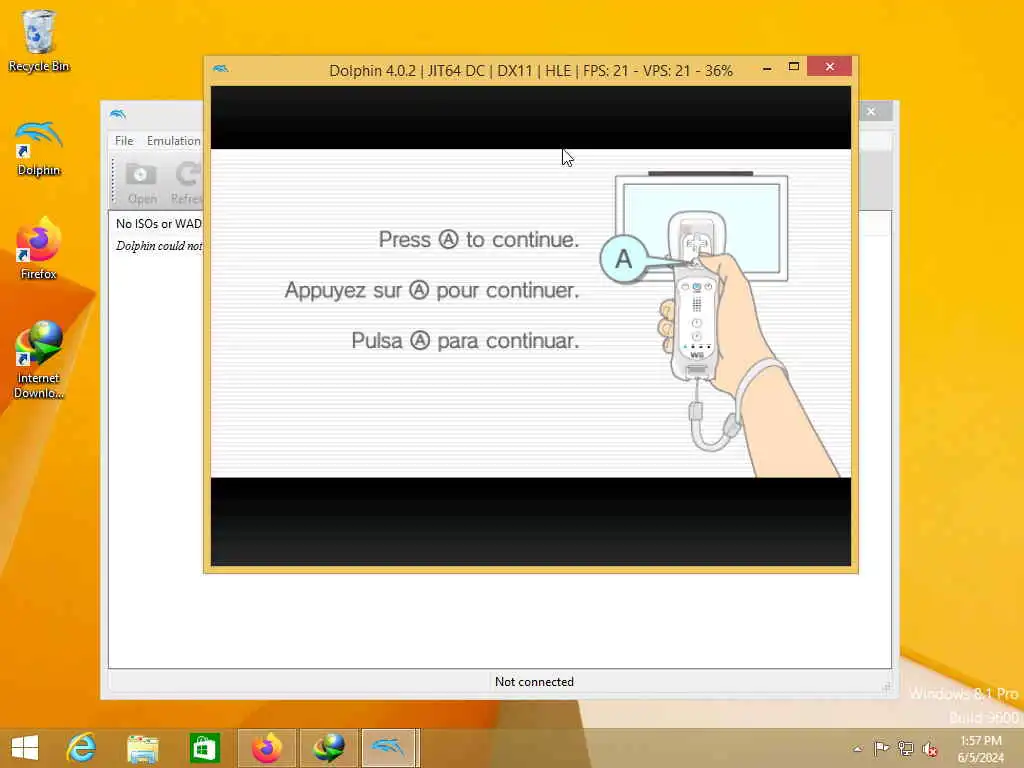Switch to Firefox in the taskbar
The image size is (1024, 768).
tap(266, 748)
